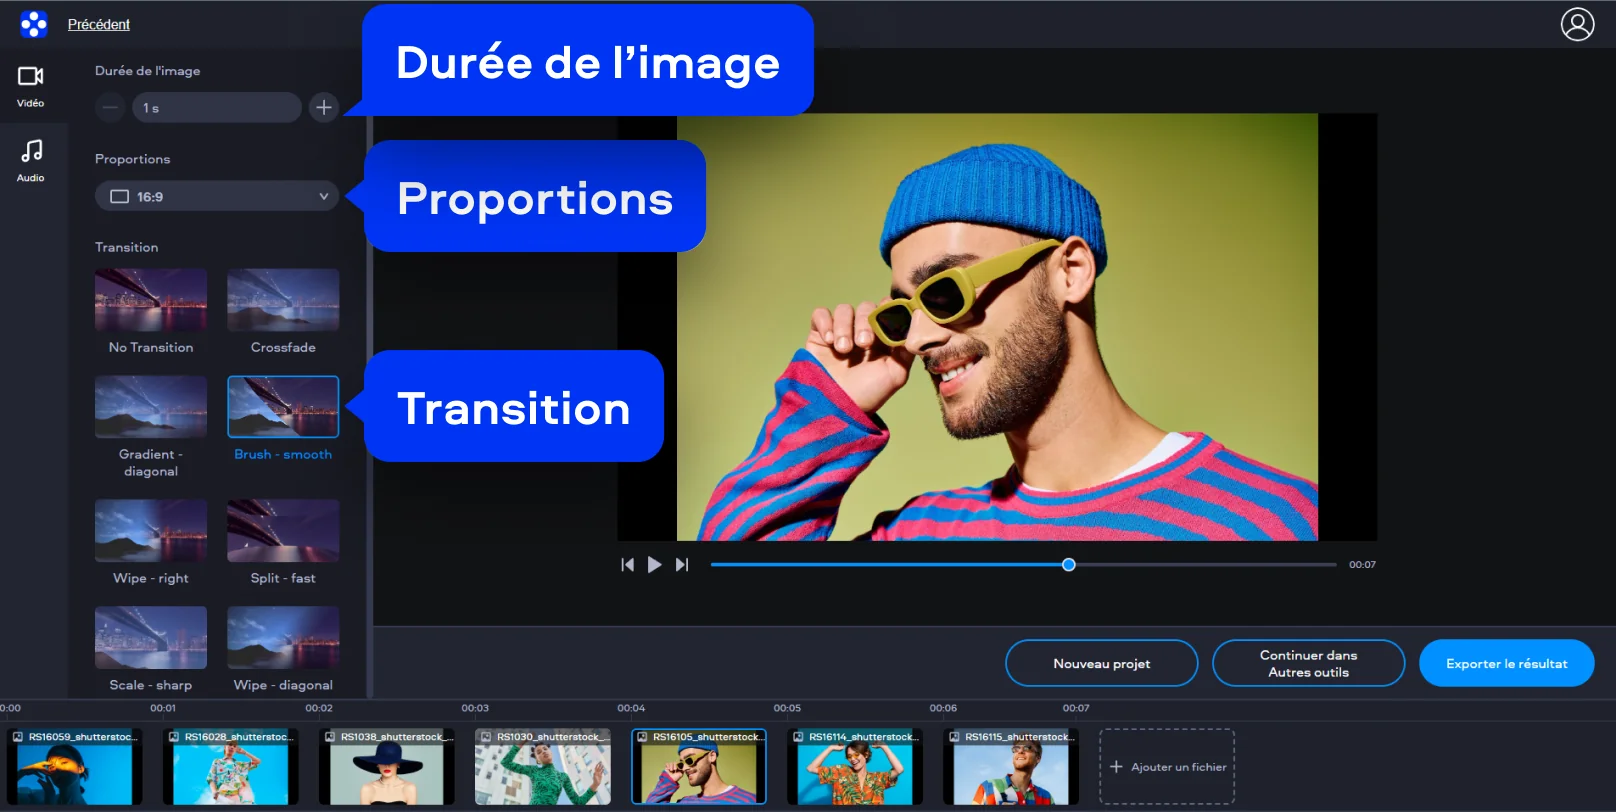The width and height of the screenshot is (1616, 812).
Task: Choose the Split - fast transition
Action: 283,531
